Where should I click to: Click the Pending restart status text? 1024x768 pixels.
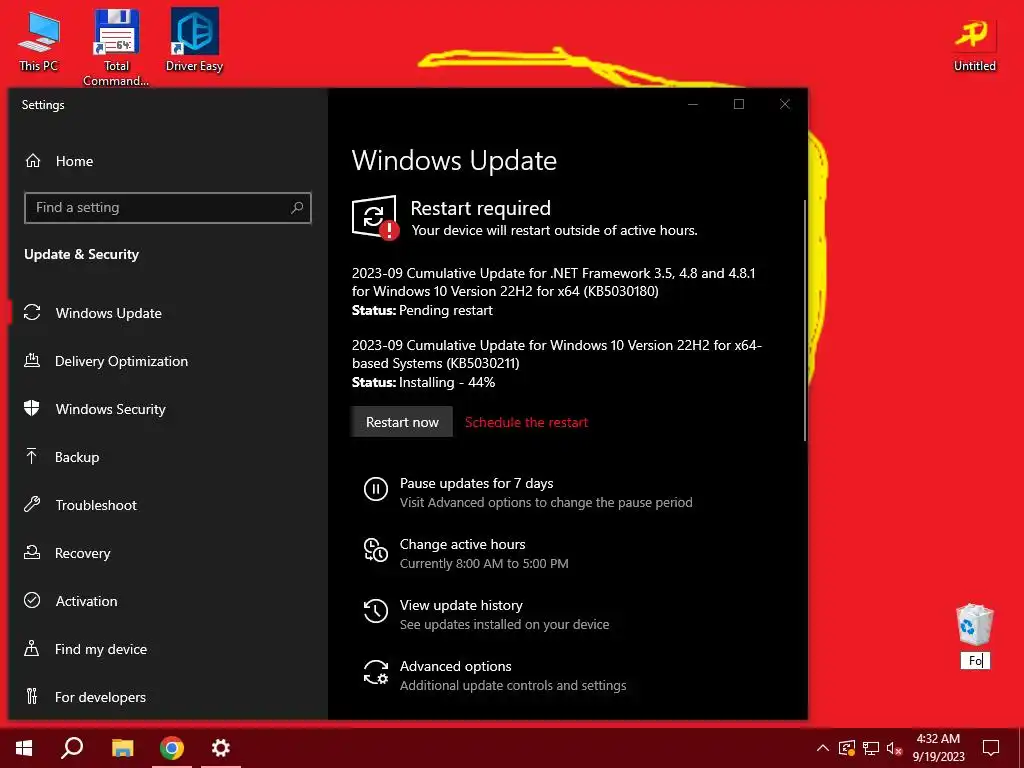pos(446,310)
